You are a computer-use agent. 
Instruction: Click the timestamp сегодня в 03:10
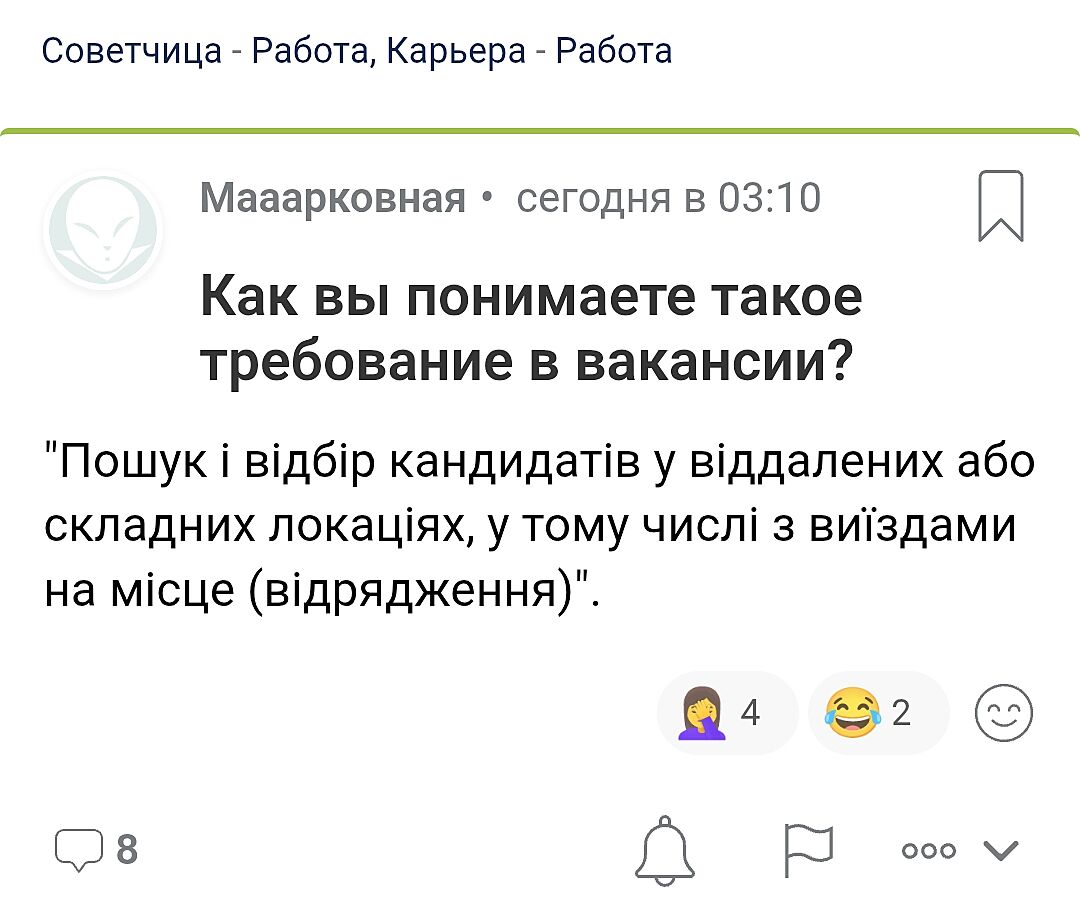pyautogui.click(x=668, y=198)
